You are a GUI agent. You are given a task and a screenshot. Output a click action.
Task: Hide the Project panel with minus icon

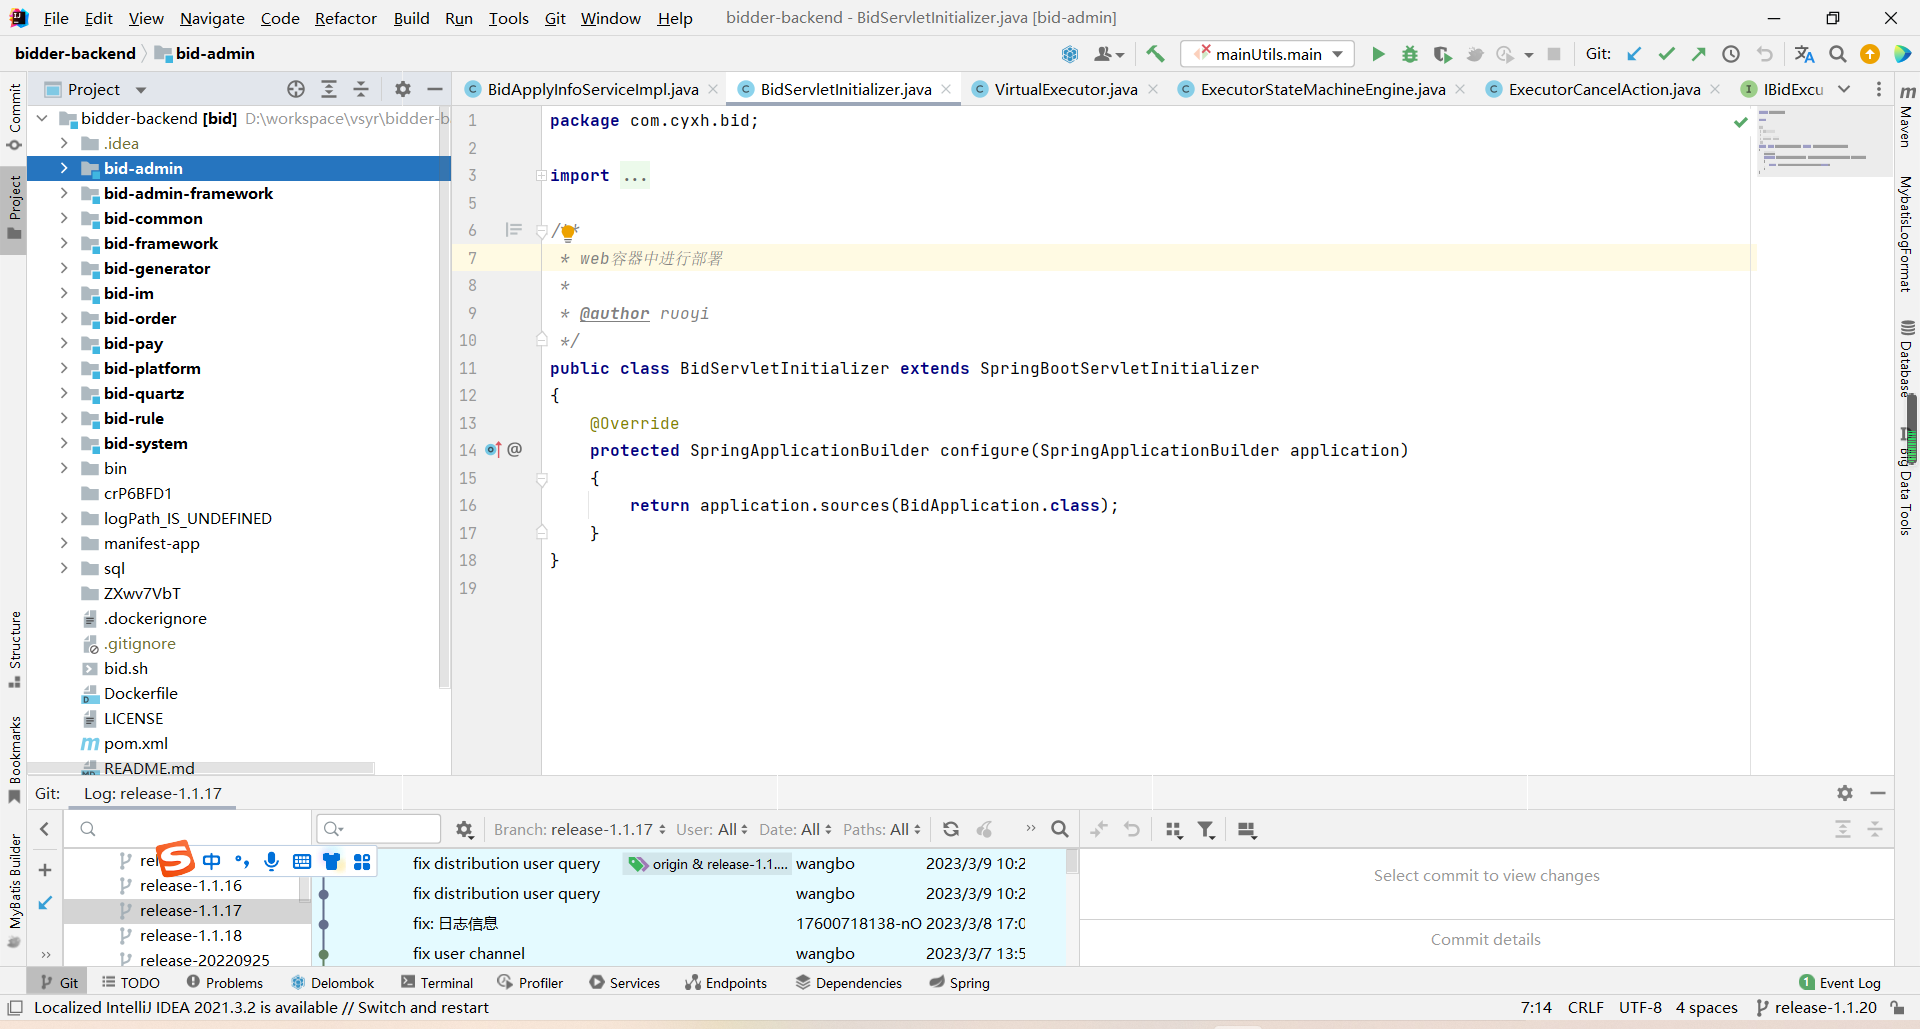click(x=435, y=89)
